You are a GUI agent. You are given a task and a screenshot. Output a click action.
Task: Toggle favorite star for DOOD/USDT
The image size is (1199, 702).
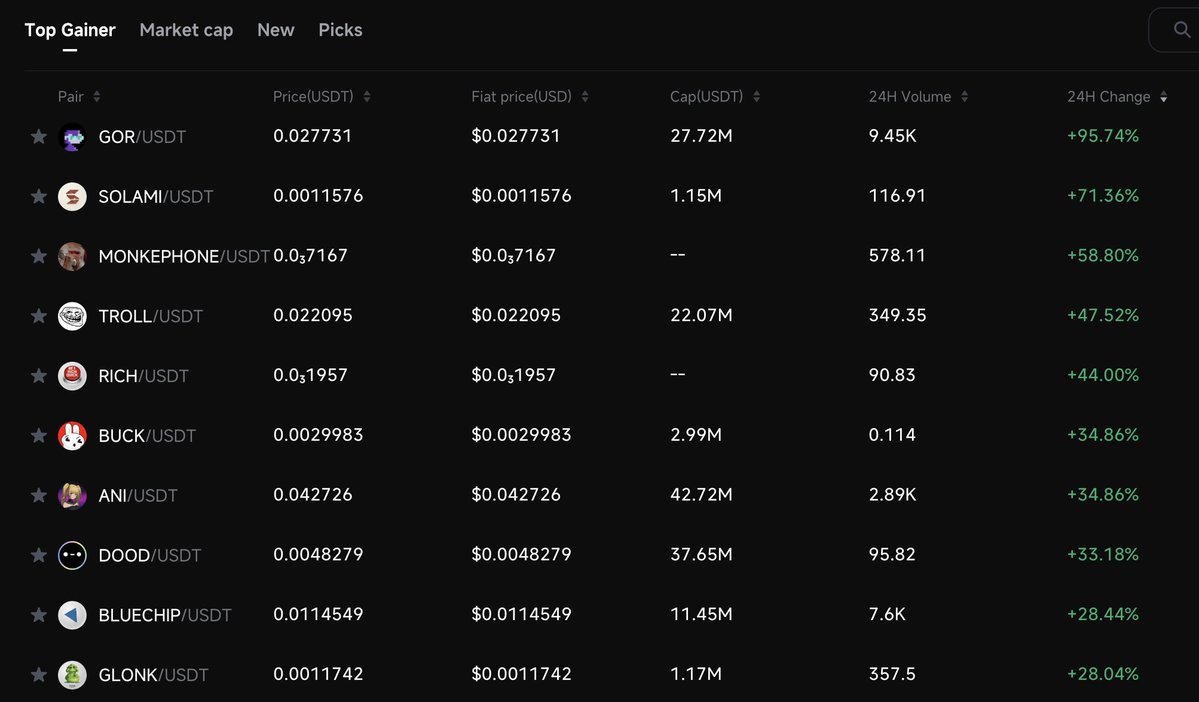click(38, 555)
